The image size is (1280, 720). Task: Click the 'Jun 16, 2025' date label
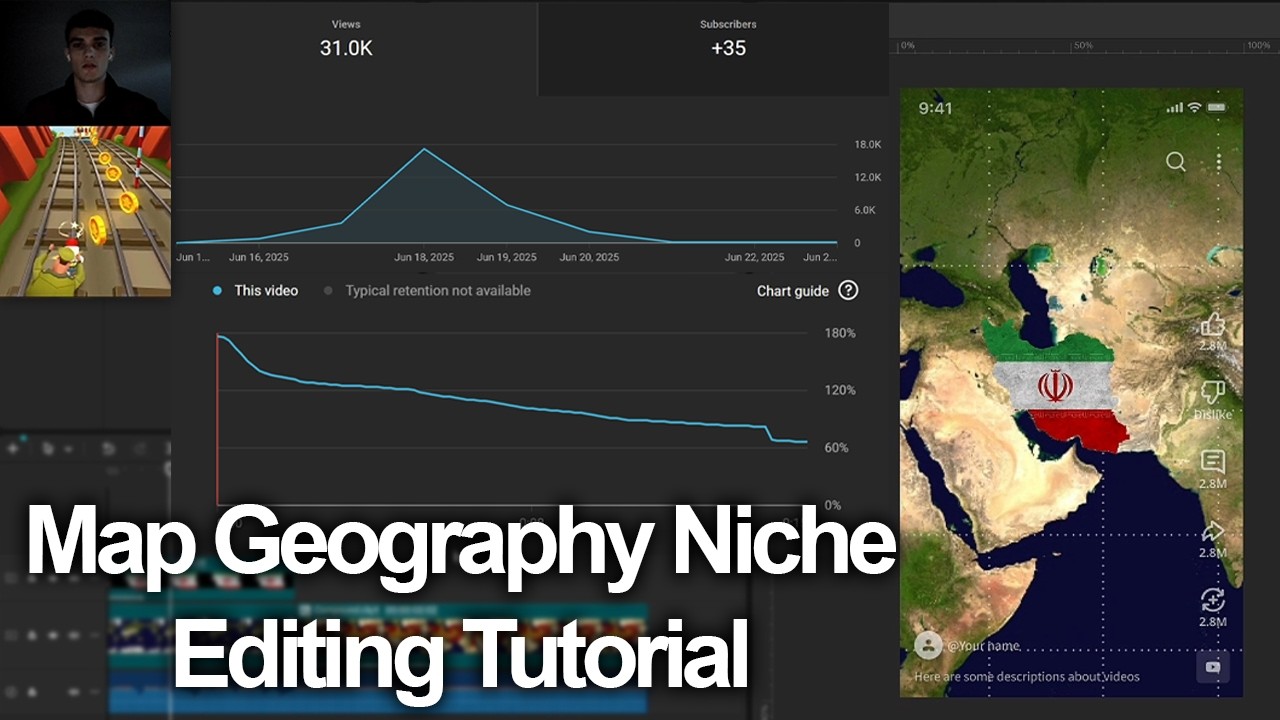[259, 257]
